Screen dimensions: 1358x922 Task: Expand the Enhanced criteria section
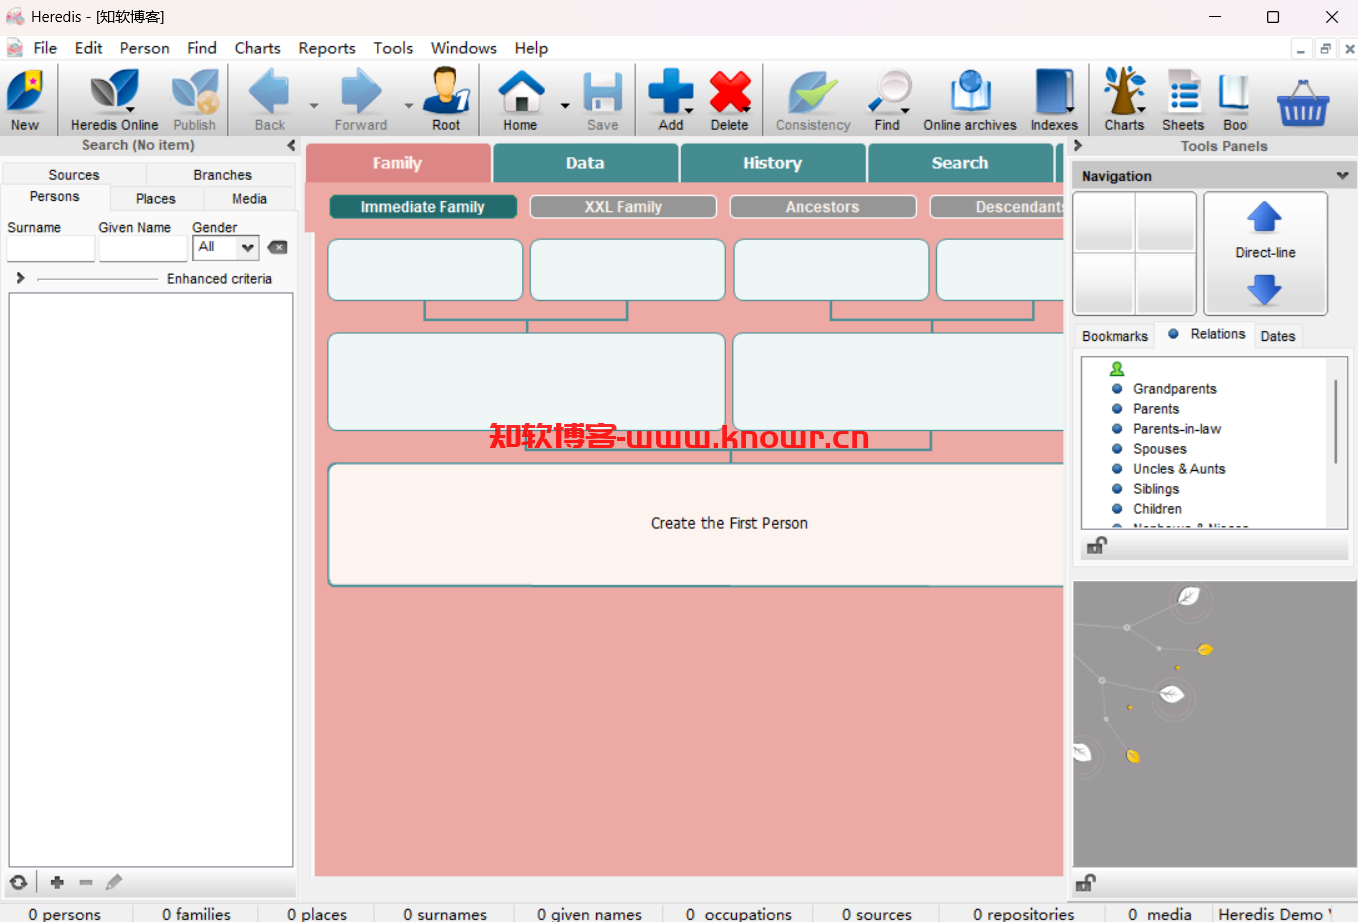20,278
